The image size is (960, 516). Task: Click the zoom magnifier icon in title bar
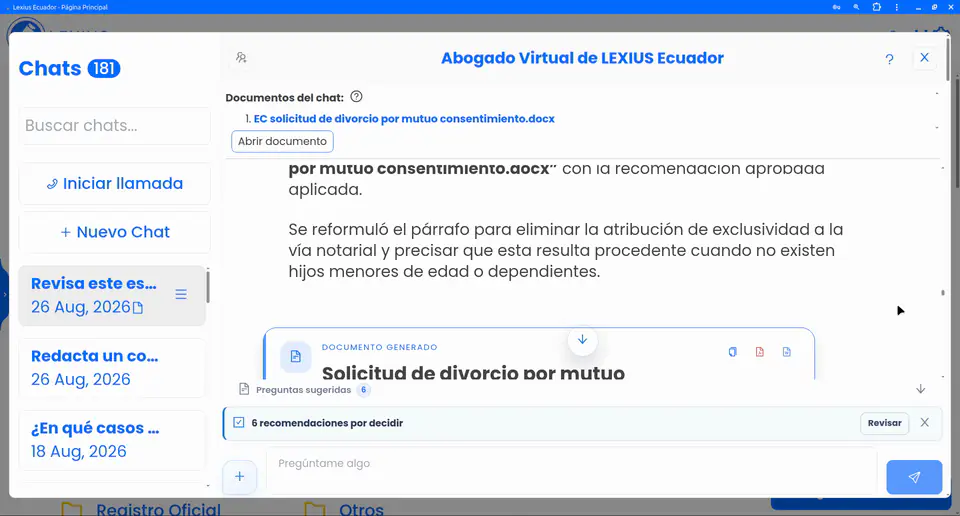[856, 7]
